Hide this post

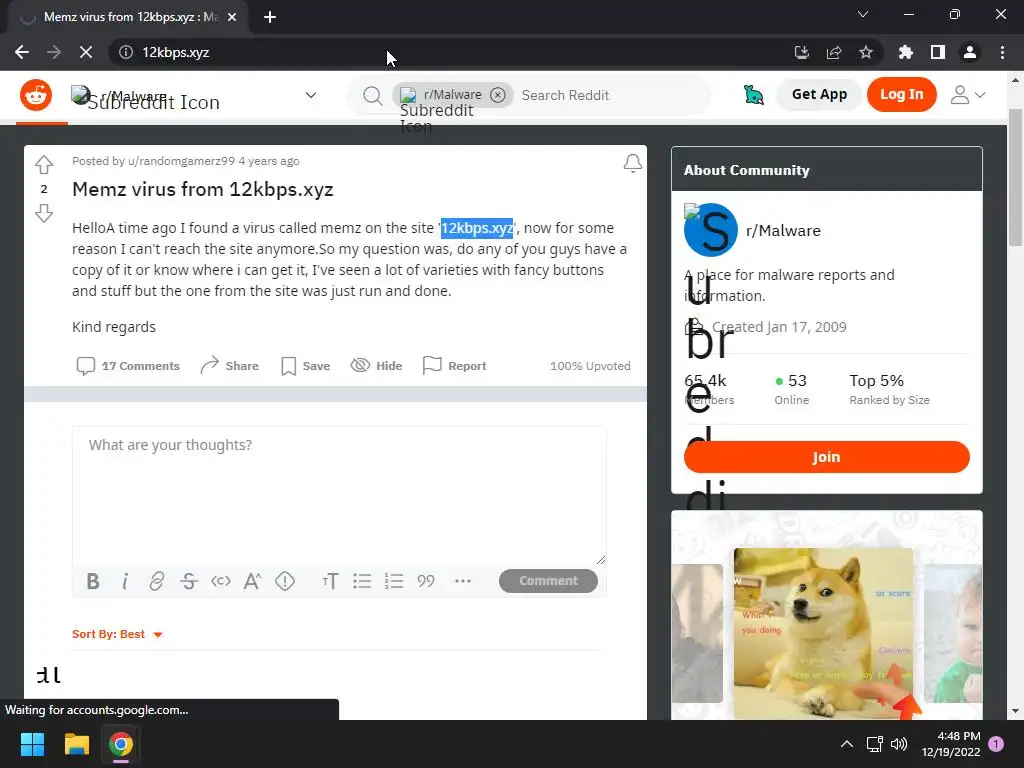click(376, 366)
